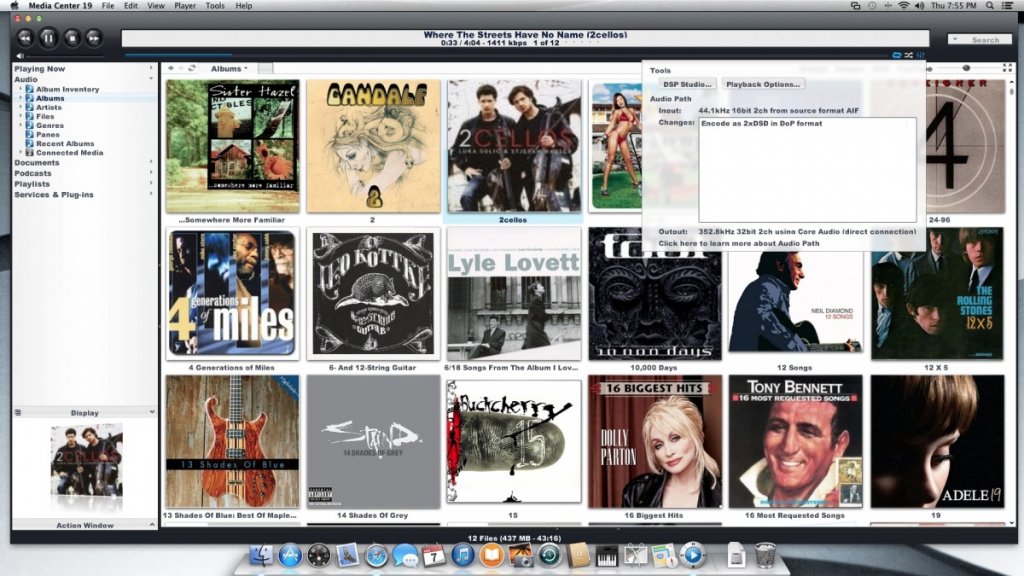Select Recent Albums in the tree
The width and height of the screenshot is (1024, 576).
(65, 144)
